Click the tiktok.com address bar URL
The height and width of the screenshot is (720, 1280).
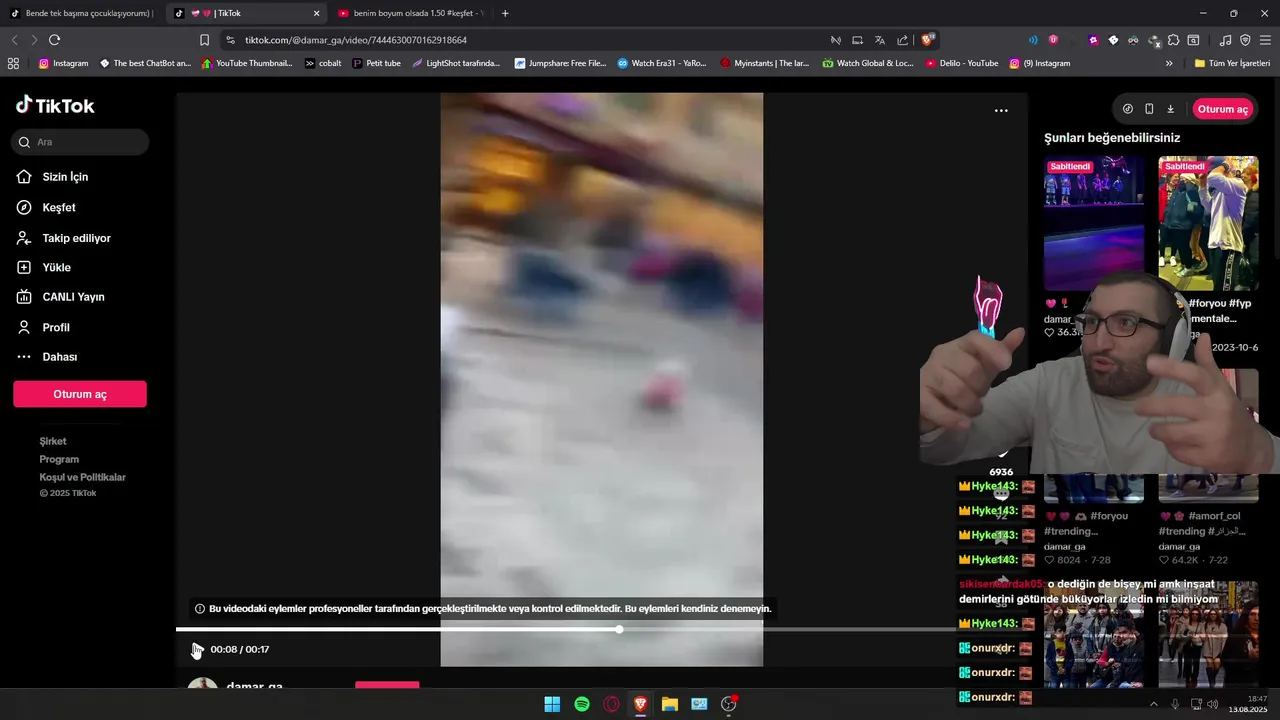[x=356, y=40]
